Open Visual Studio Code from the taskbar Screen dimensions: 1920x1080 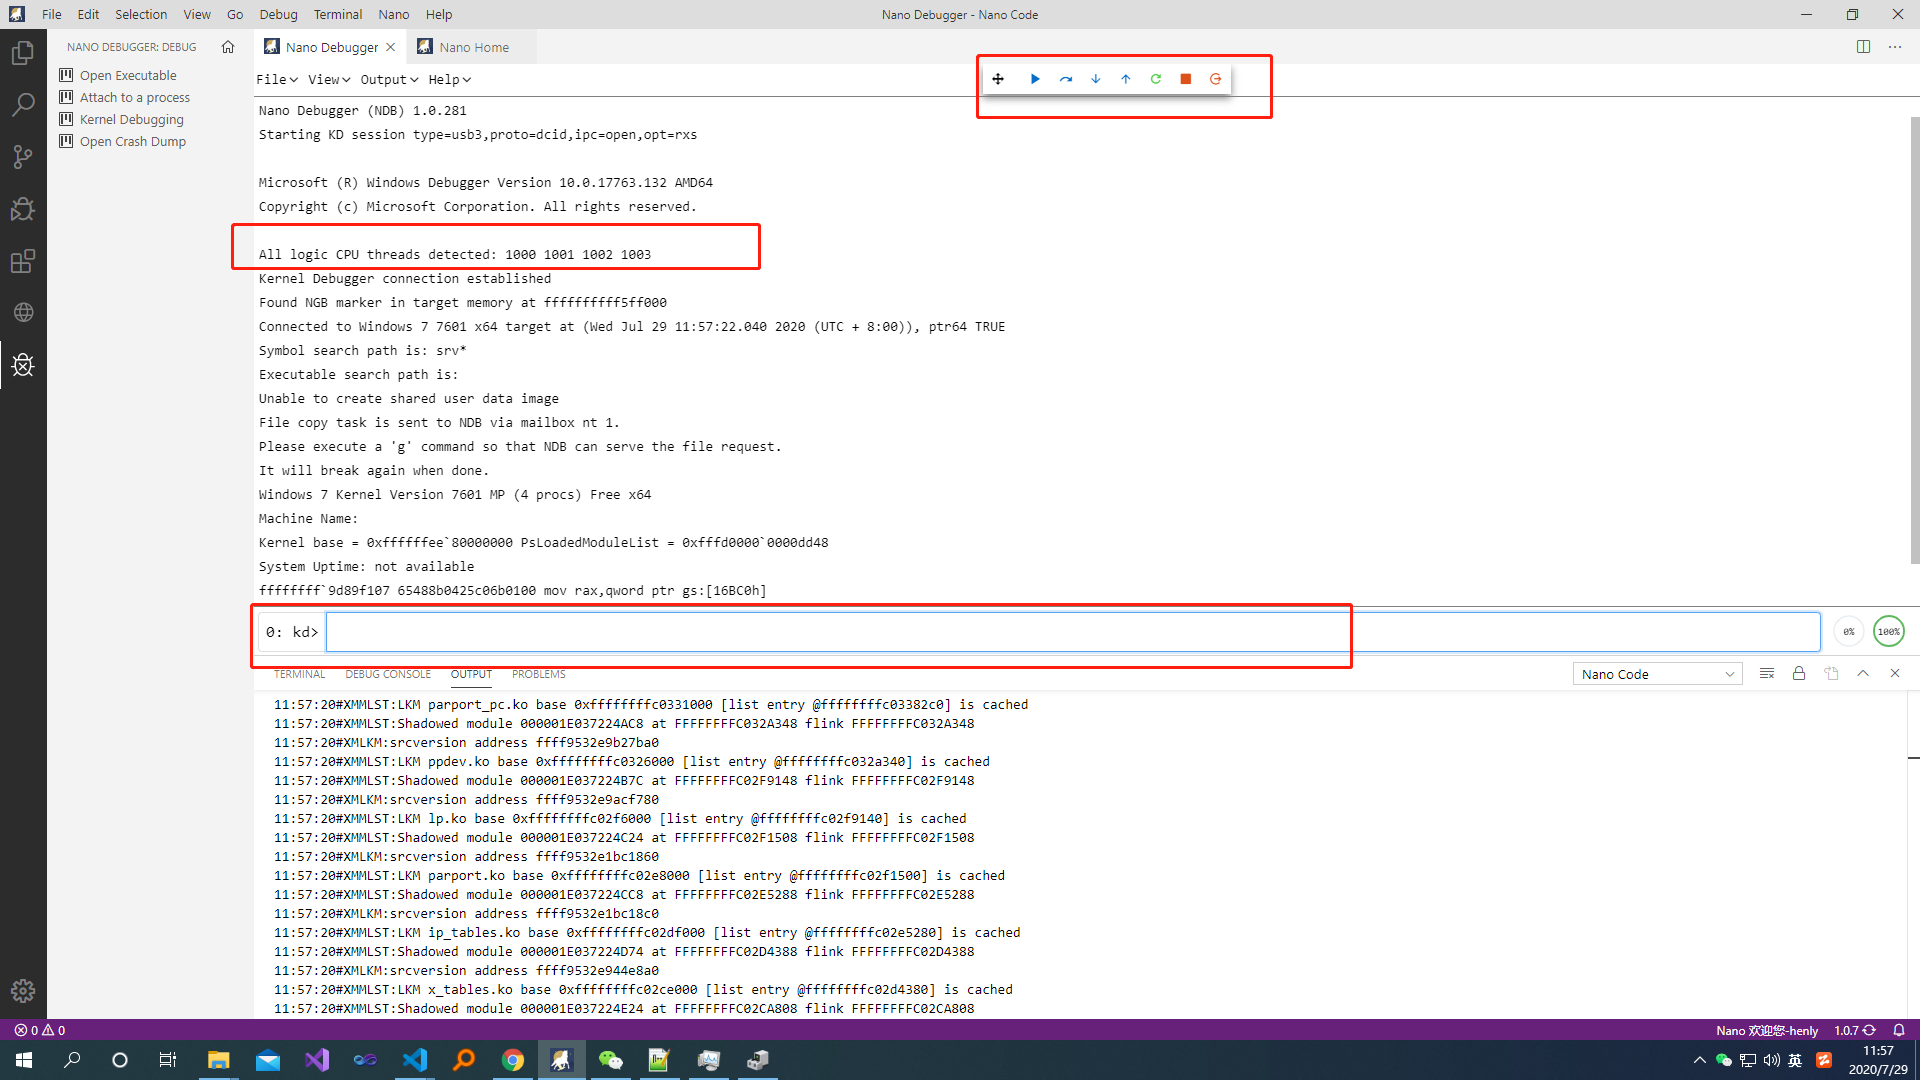click(x=415, y=1060)
